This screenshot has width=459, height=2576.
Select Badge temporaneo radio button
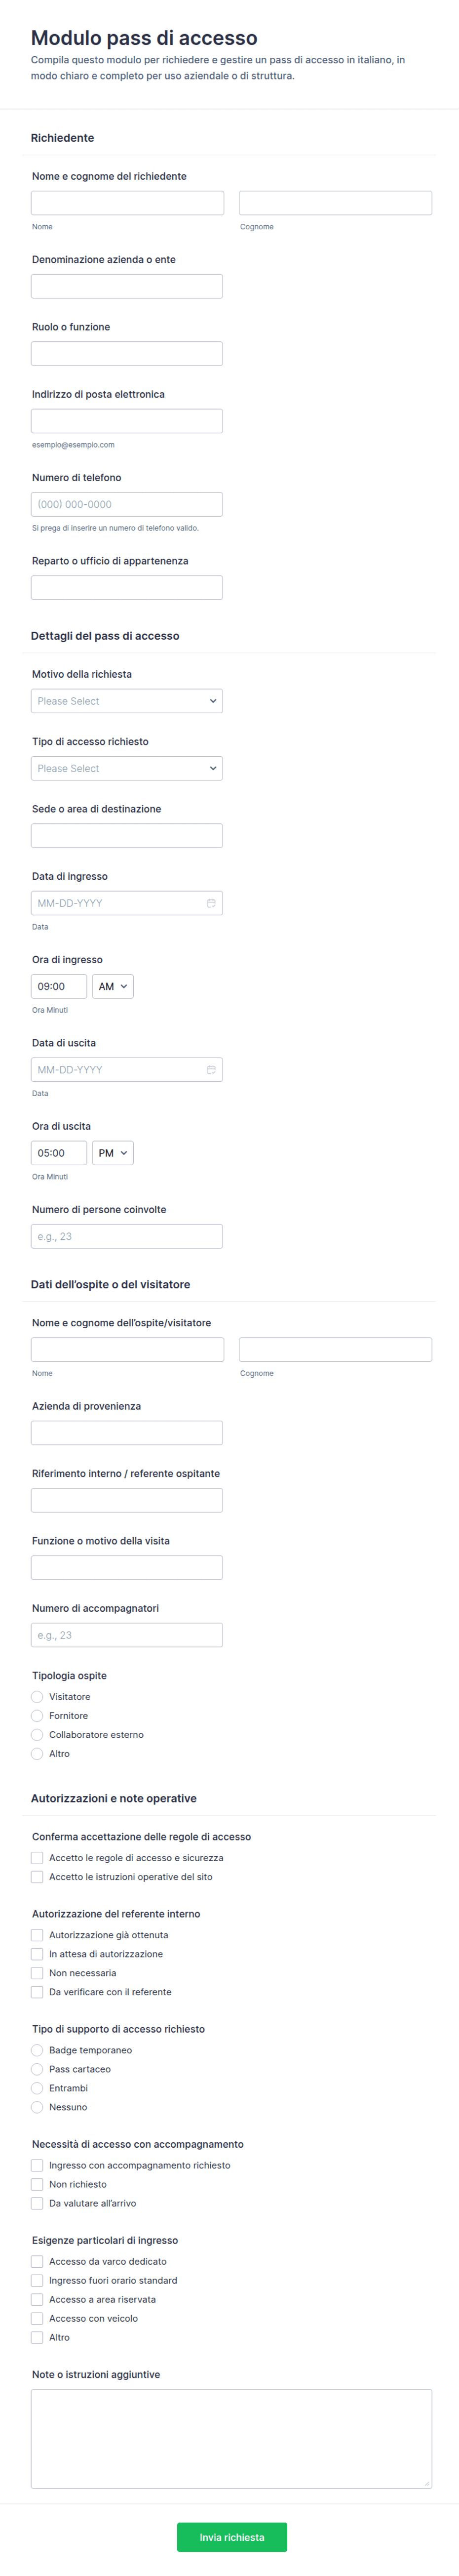pos(37,2050)
